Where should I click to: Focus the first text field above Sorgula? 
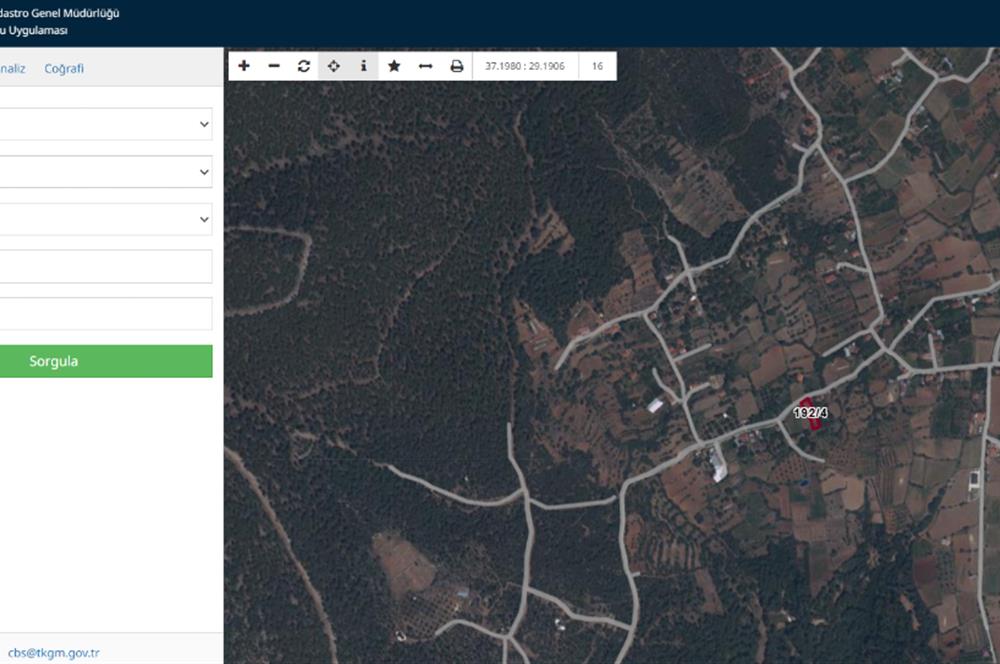pyautogui.click(x=106, y=266)
